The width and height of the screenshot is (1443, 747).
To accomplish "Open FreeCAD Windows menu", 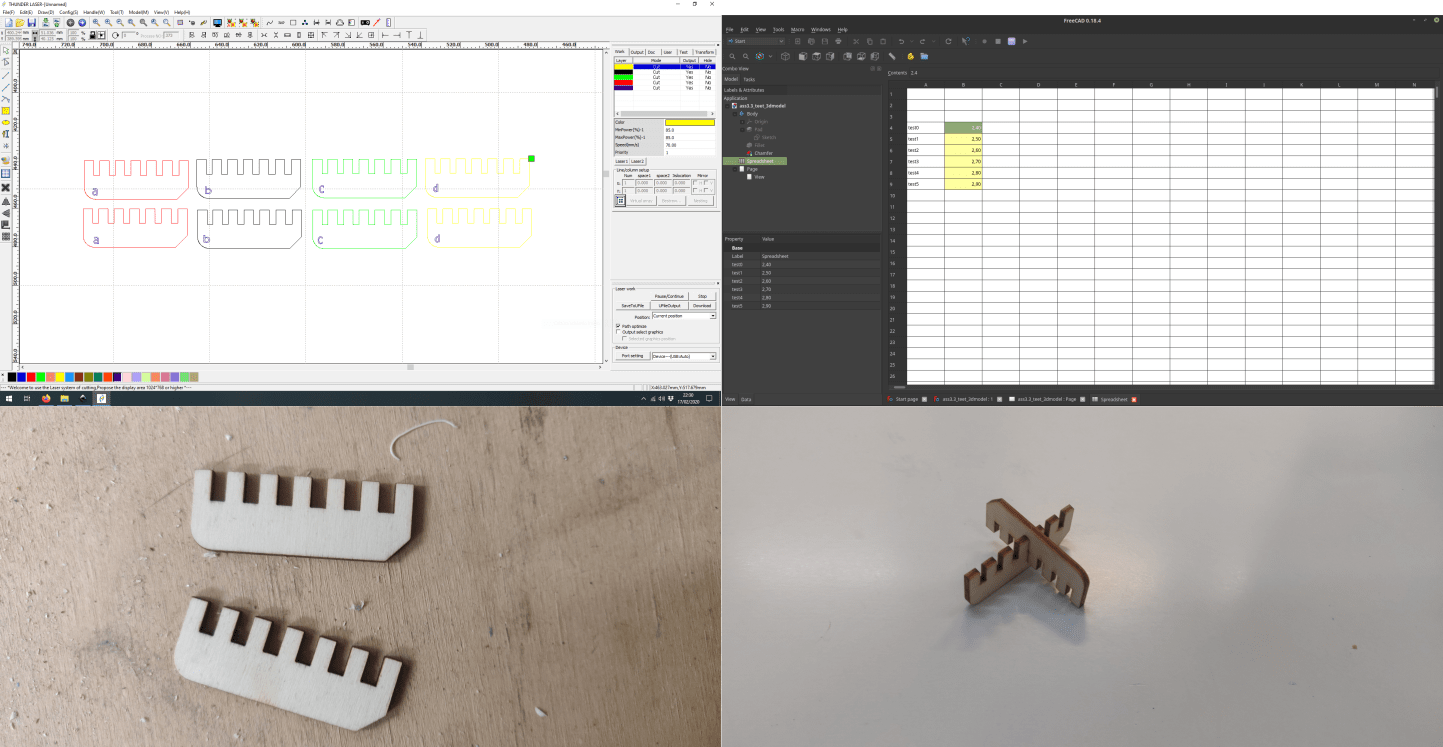I will 821,30.
